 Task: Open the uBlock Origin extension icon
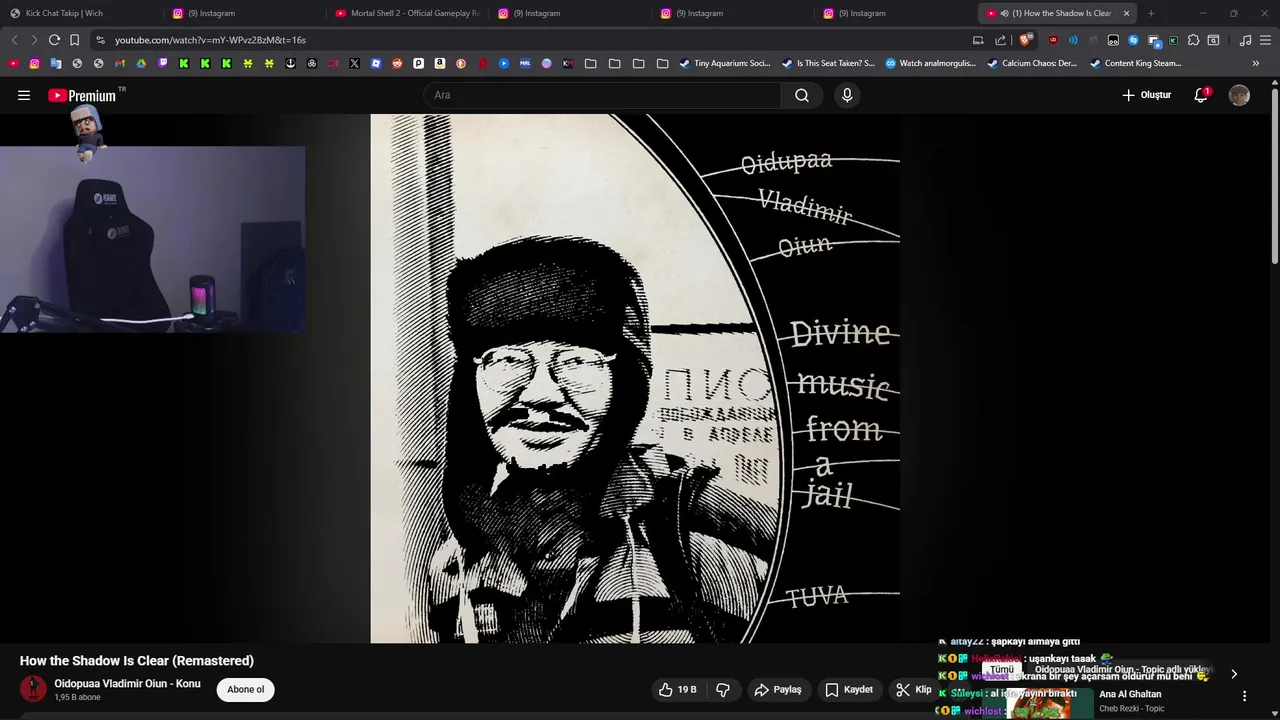tap(1053, 40)
